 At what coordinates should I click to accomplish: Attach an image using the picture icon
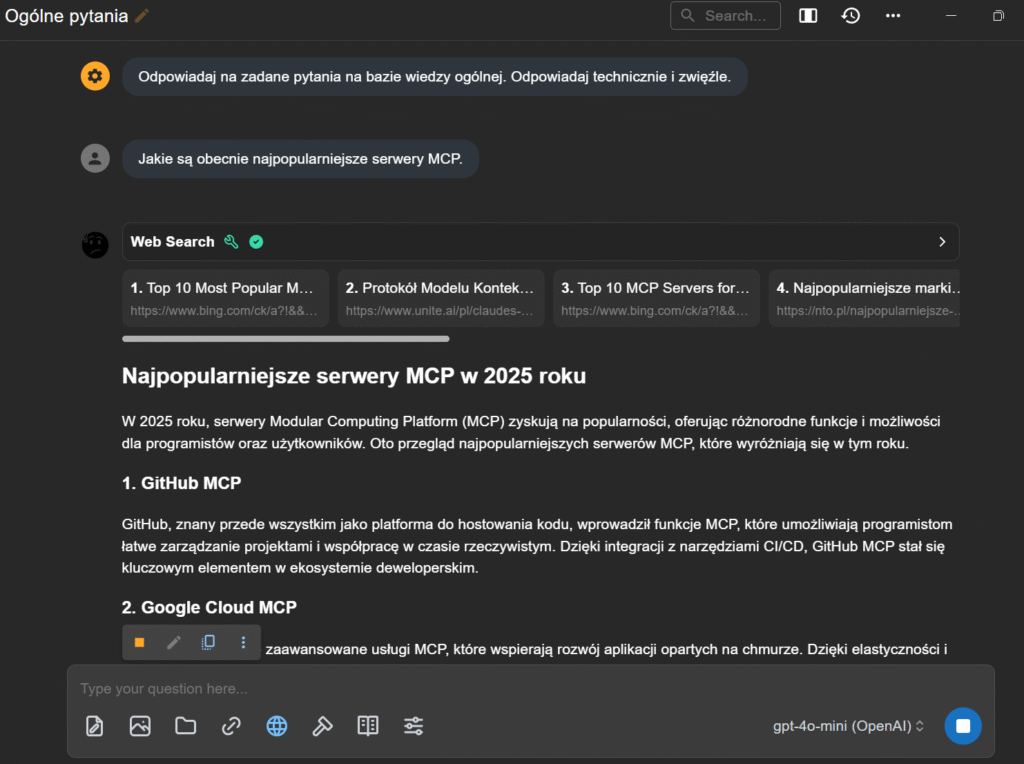click(x=140, y=726)
